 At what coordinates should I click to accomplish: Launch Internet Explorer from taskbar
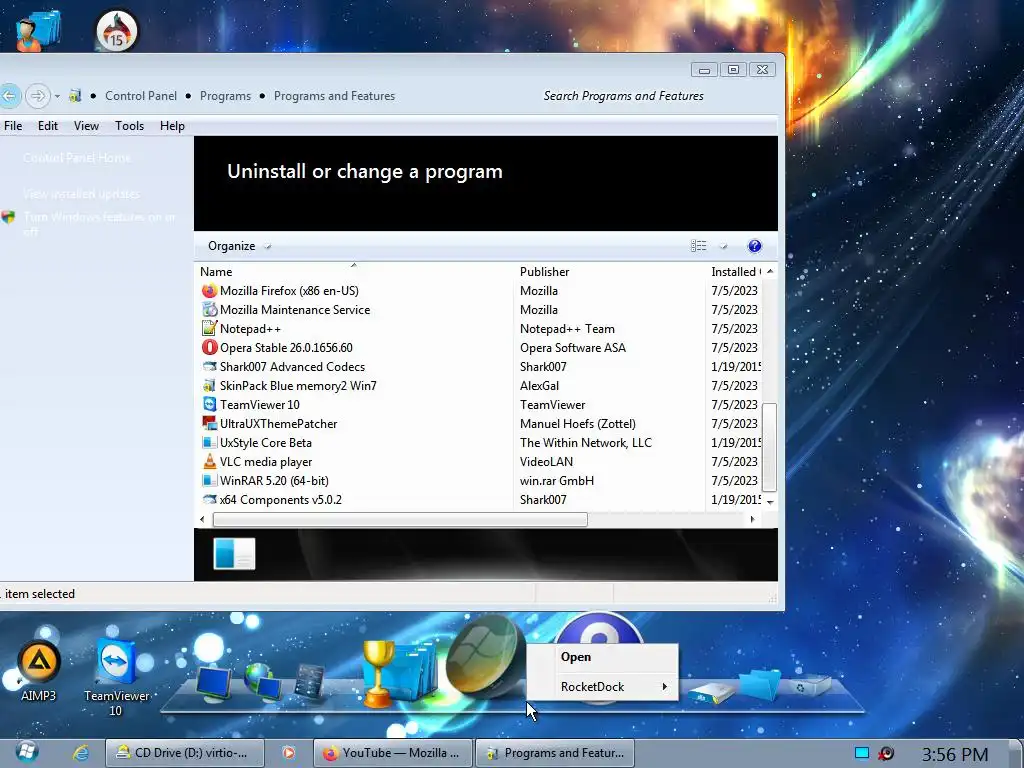coord(80,753)
